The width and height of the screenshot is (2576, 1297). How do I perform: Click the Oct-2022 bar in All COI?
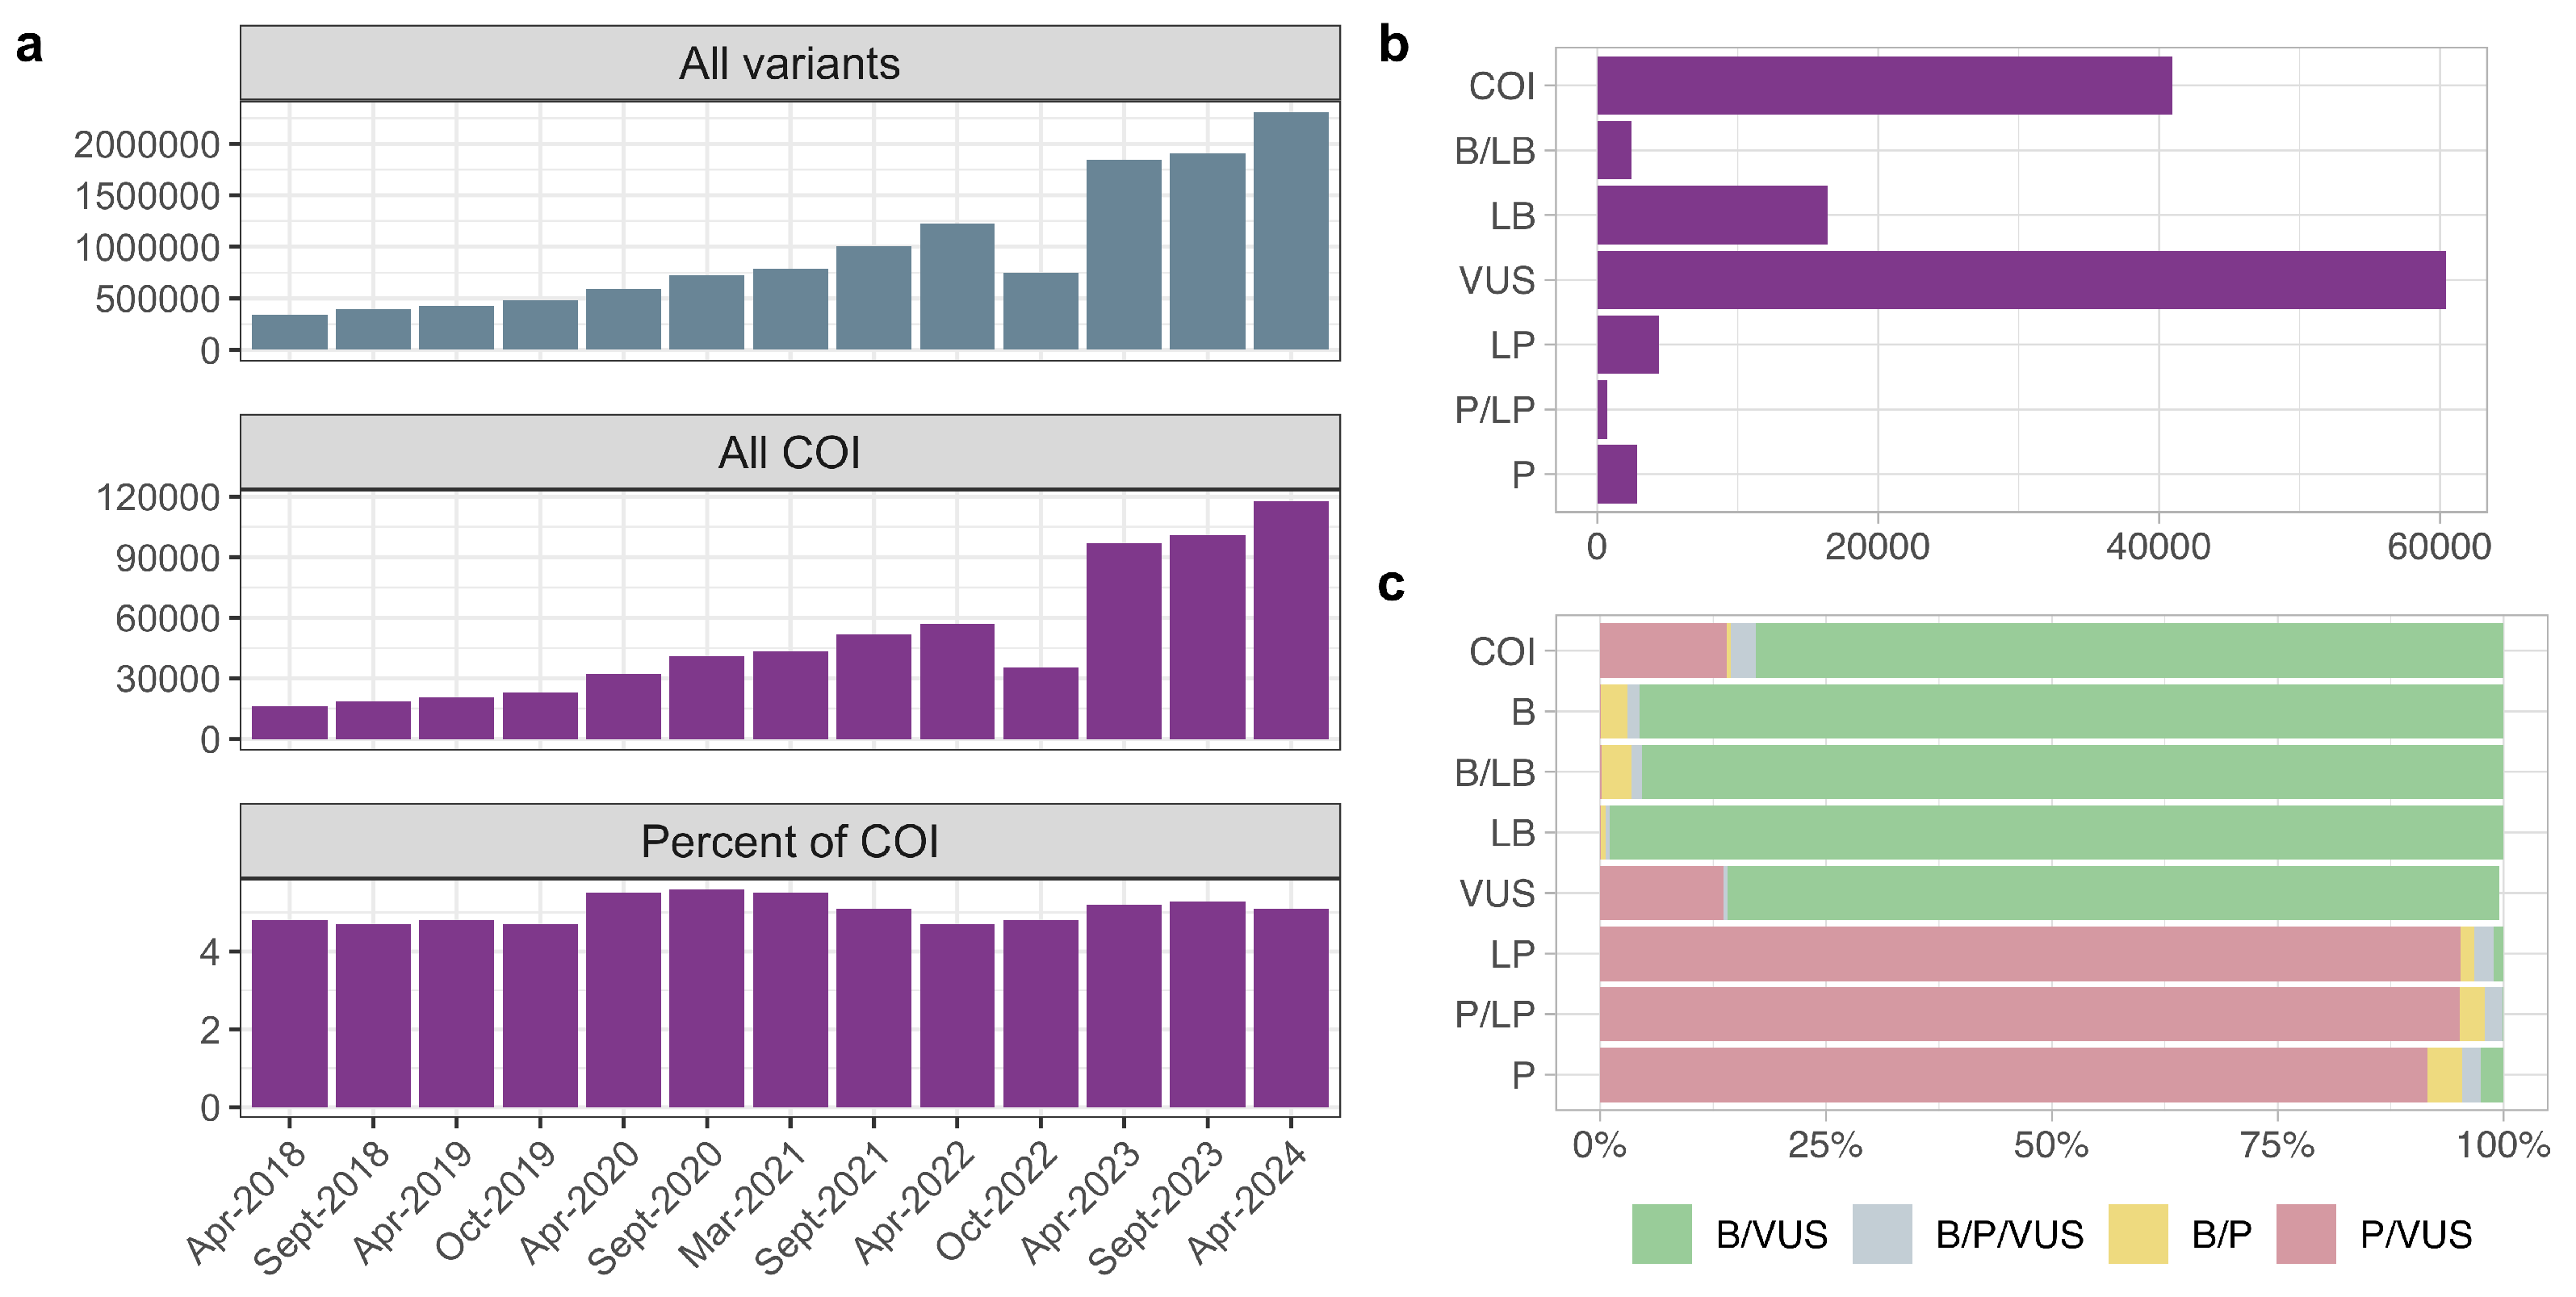1040,703
